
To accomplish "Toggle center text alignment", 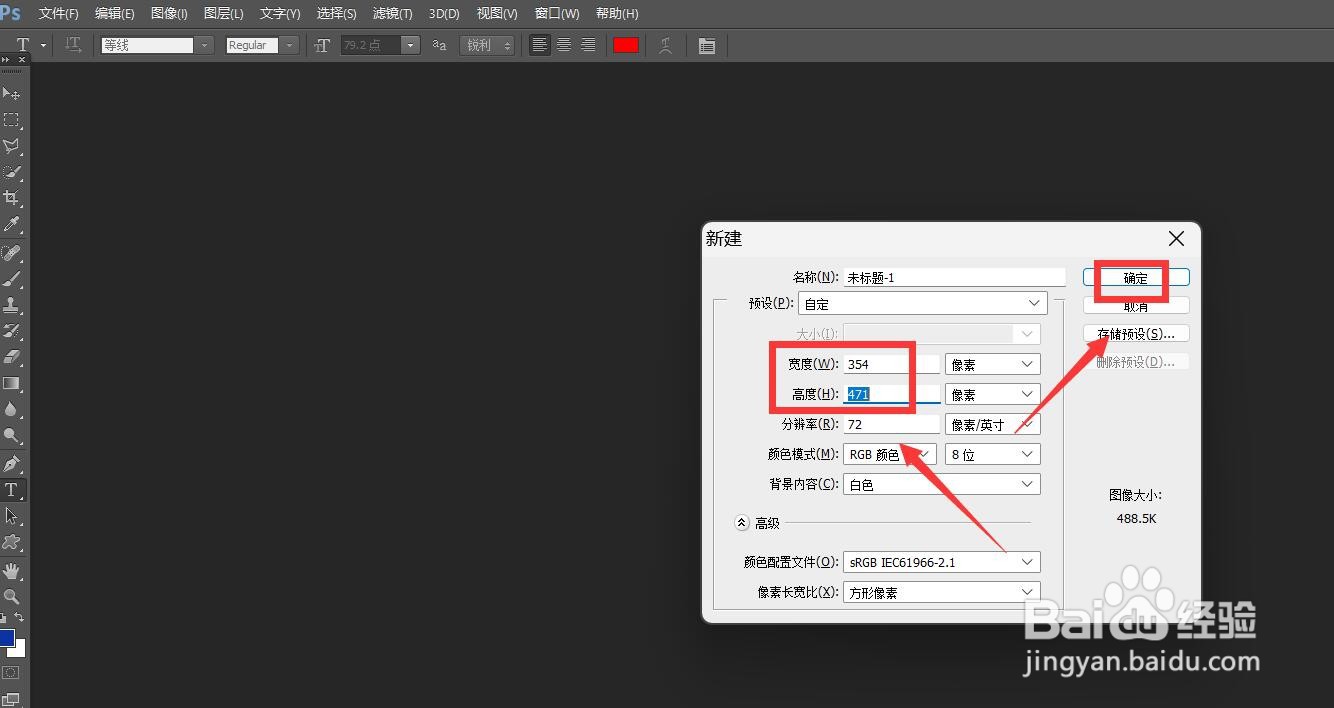I will coord(564,45).
